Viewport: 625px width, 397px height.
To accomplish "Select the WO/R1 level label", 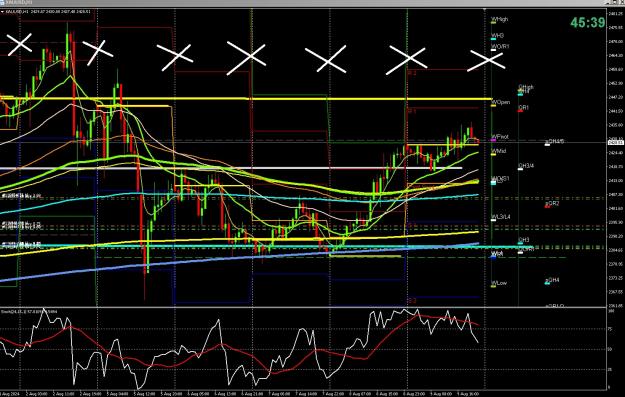I will point(500,47).
